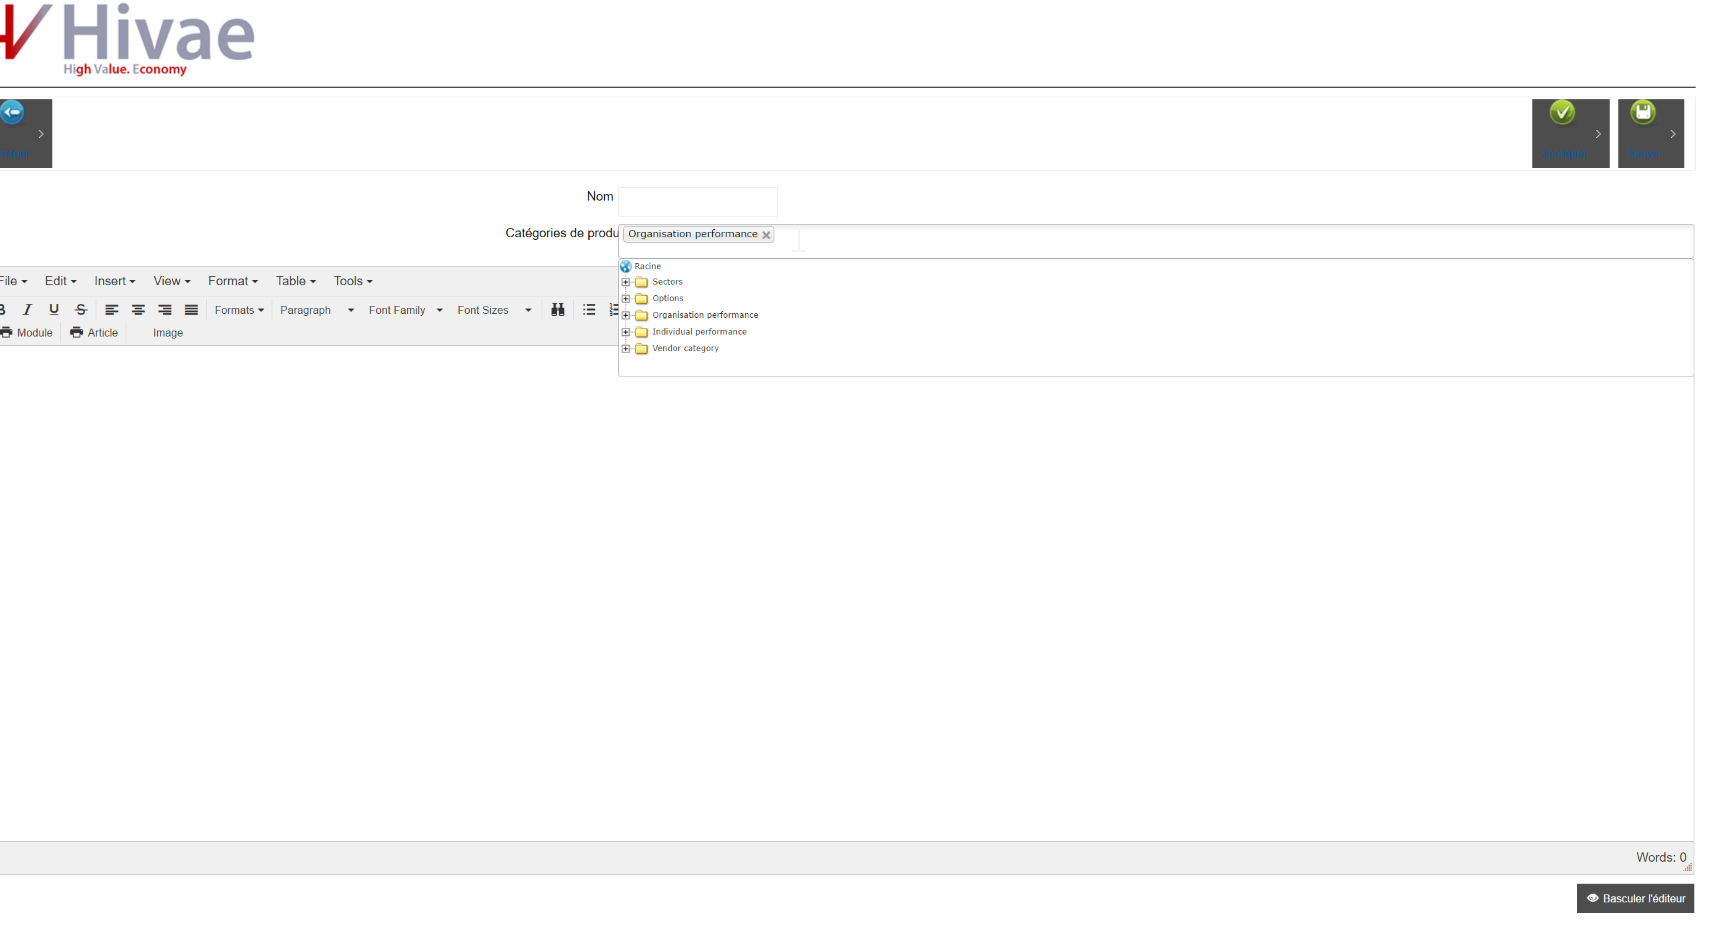Open the Tools menu
Viewport: 1726px width, 929px height.
(x=353, y=281)
